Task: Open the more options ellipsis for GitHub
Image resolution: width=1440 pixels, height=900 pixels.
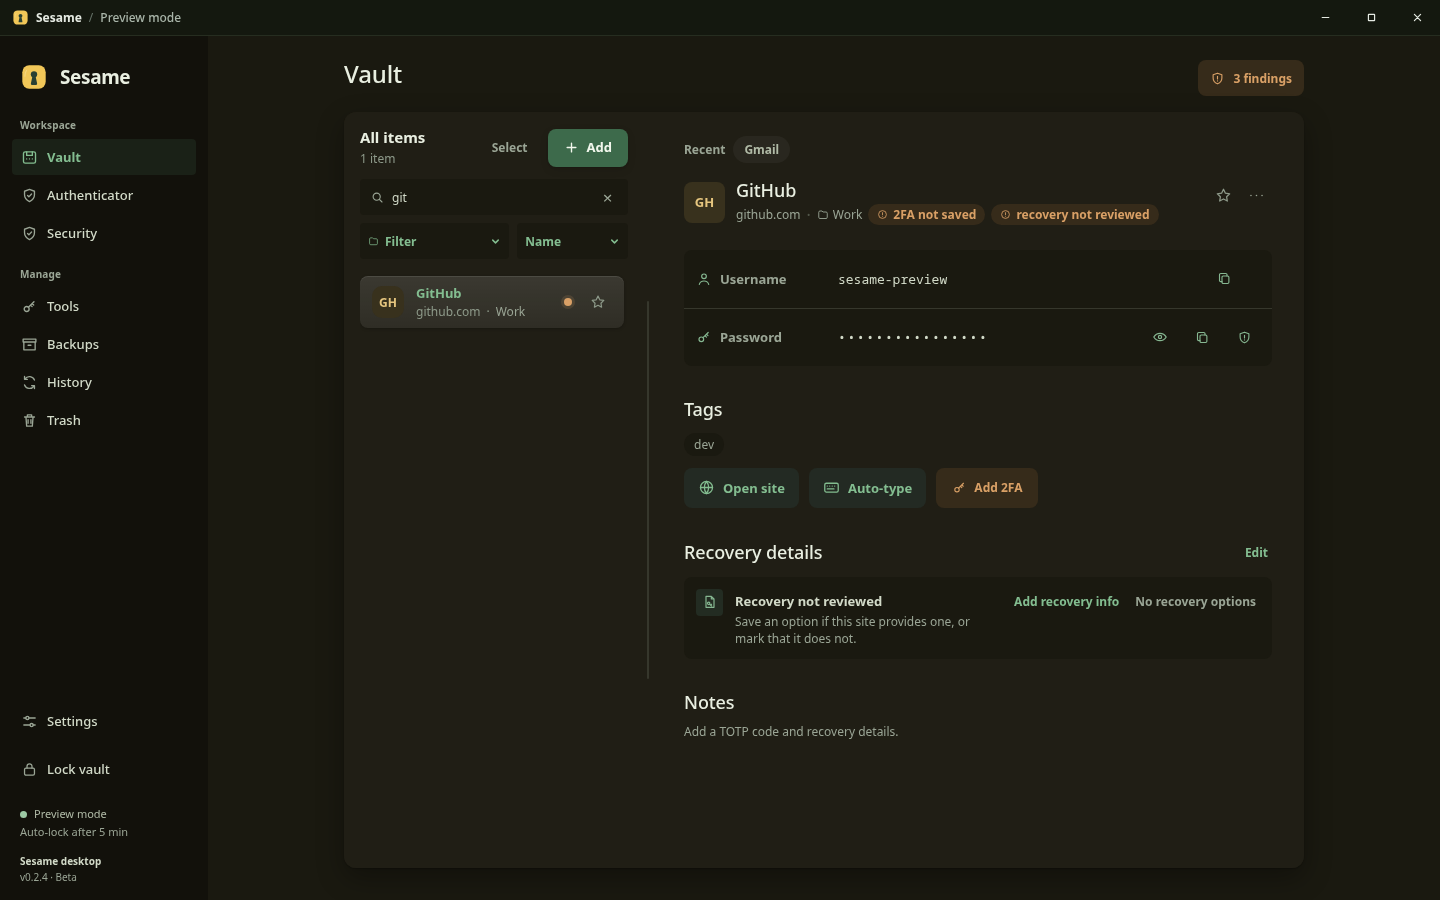Action: [x=1257, y=196]
